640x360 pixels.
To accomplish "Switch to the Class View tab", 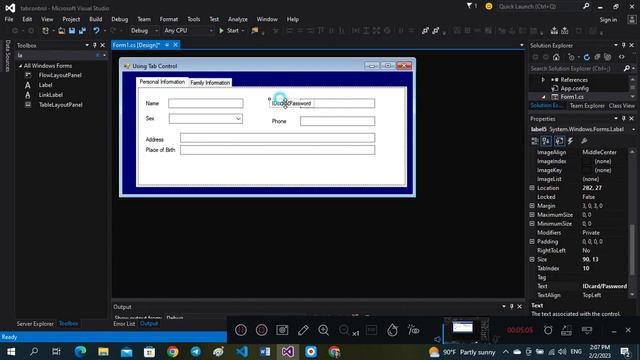I will (x=621, y=106).
